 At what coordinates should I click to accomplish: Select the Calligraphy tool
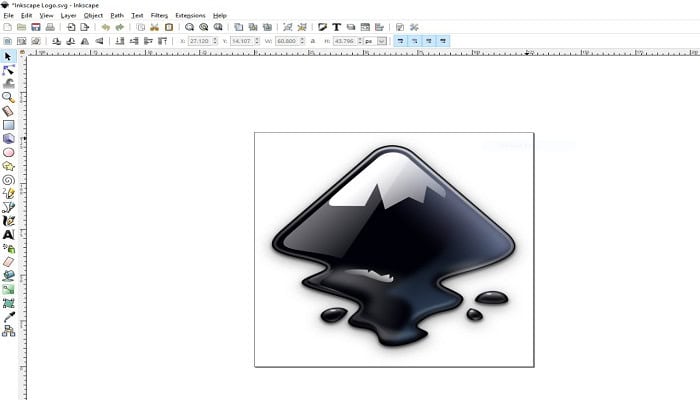coord(8,221)
